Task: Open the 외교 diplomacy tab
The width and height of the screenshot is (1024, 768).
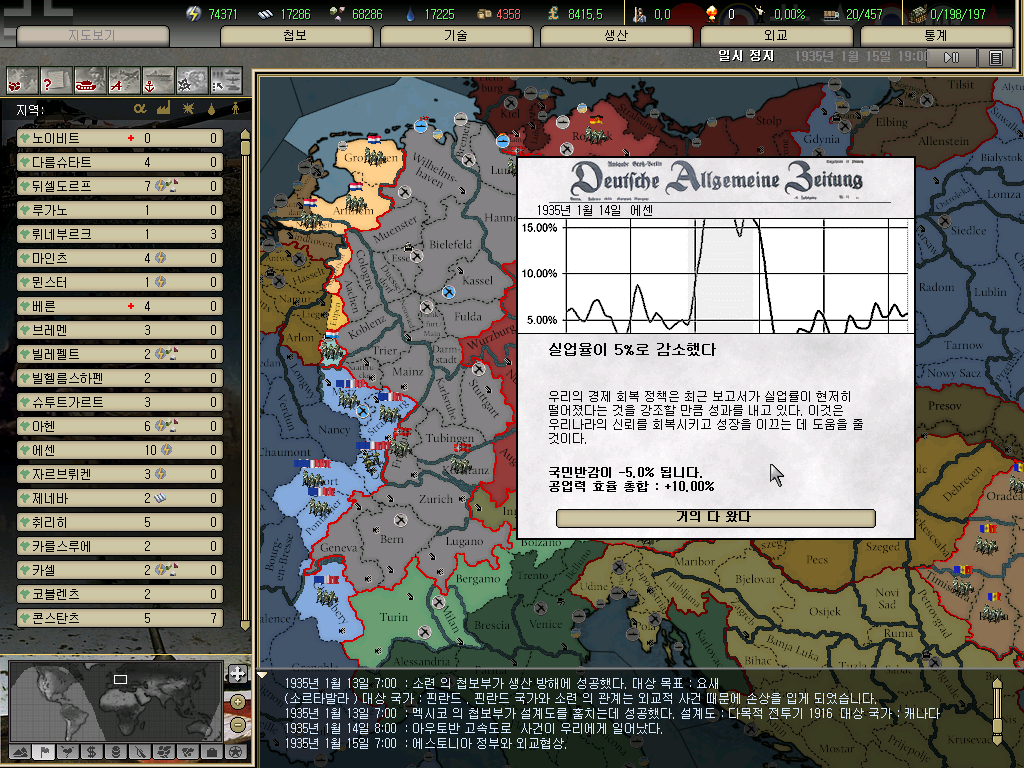Action: (x=776, y=35)
